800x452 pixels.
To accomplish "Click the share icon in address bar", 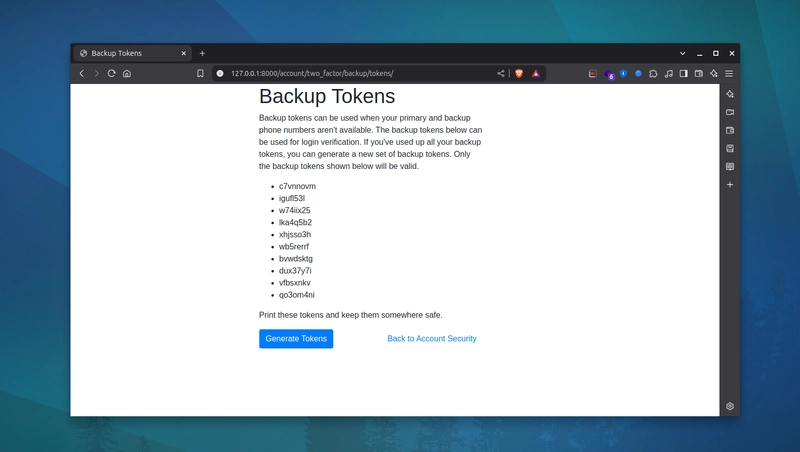I will (x=501, y=73).
